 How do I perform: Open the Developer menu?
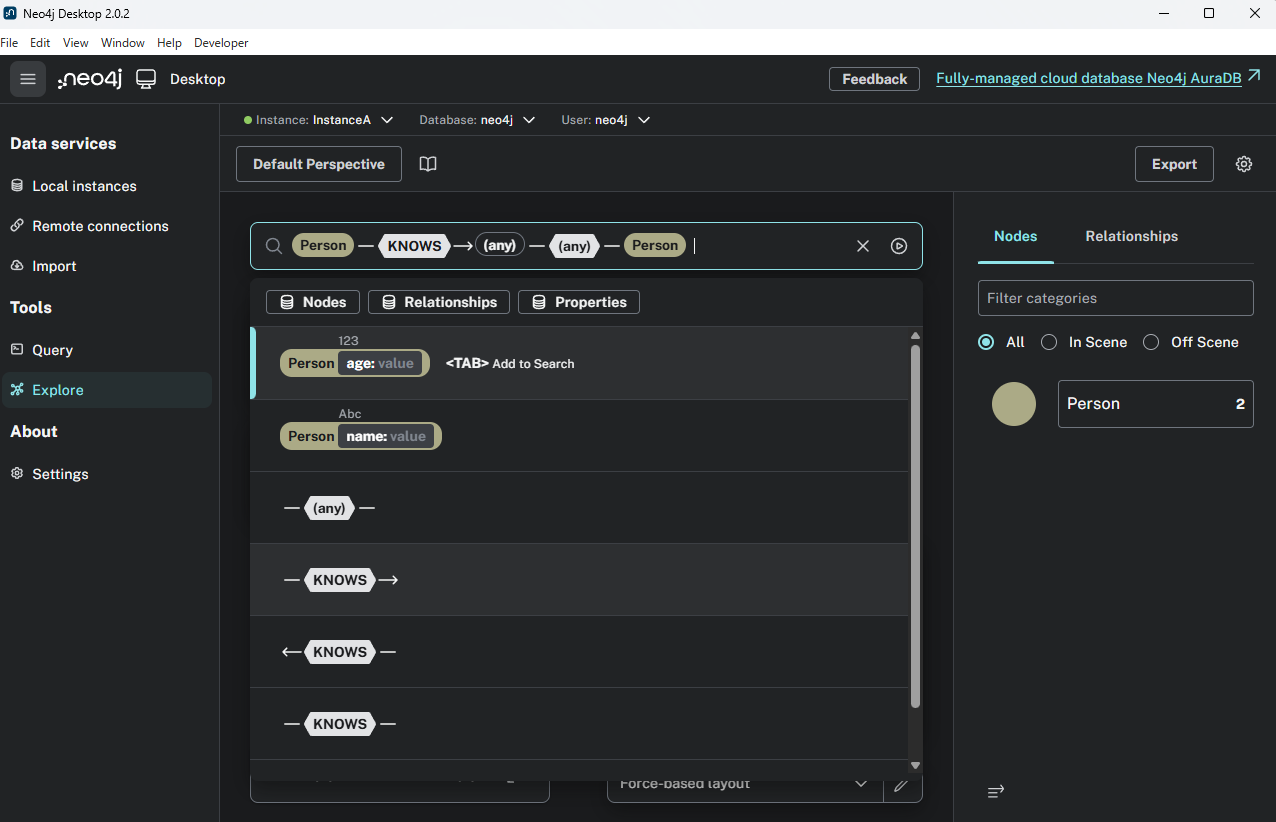point(221,43)
